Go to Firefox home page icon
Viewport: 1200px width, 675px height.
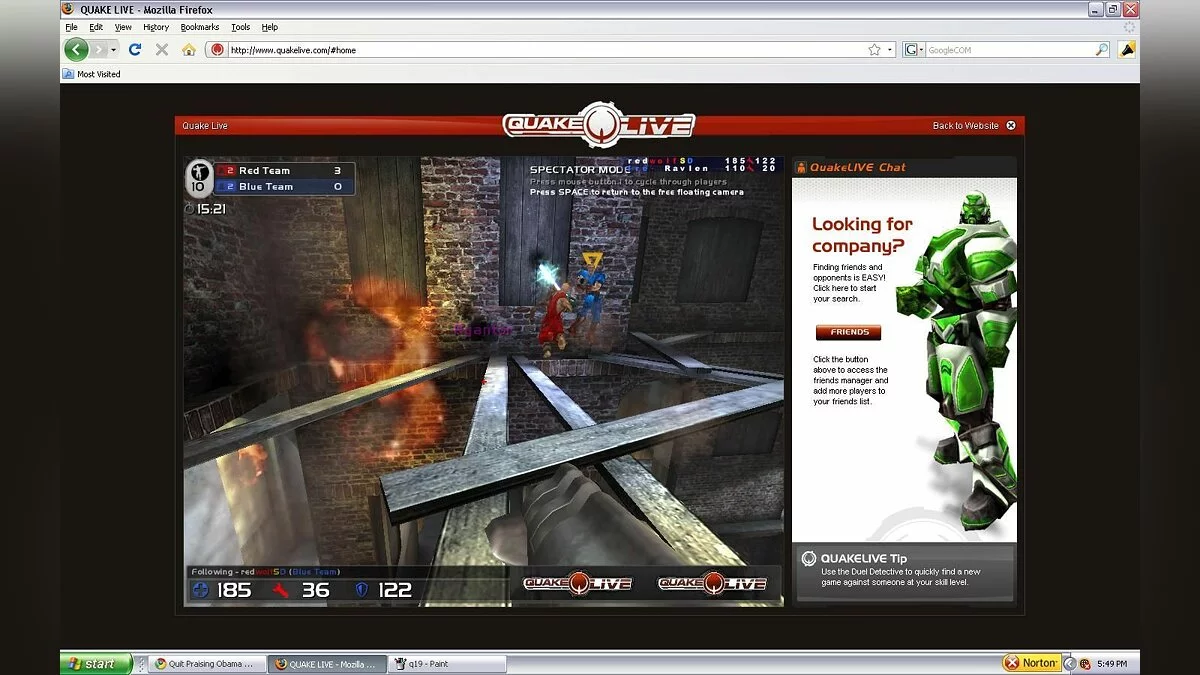[x=189, y=49]
